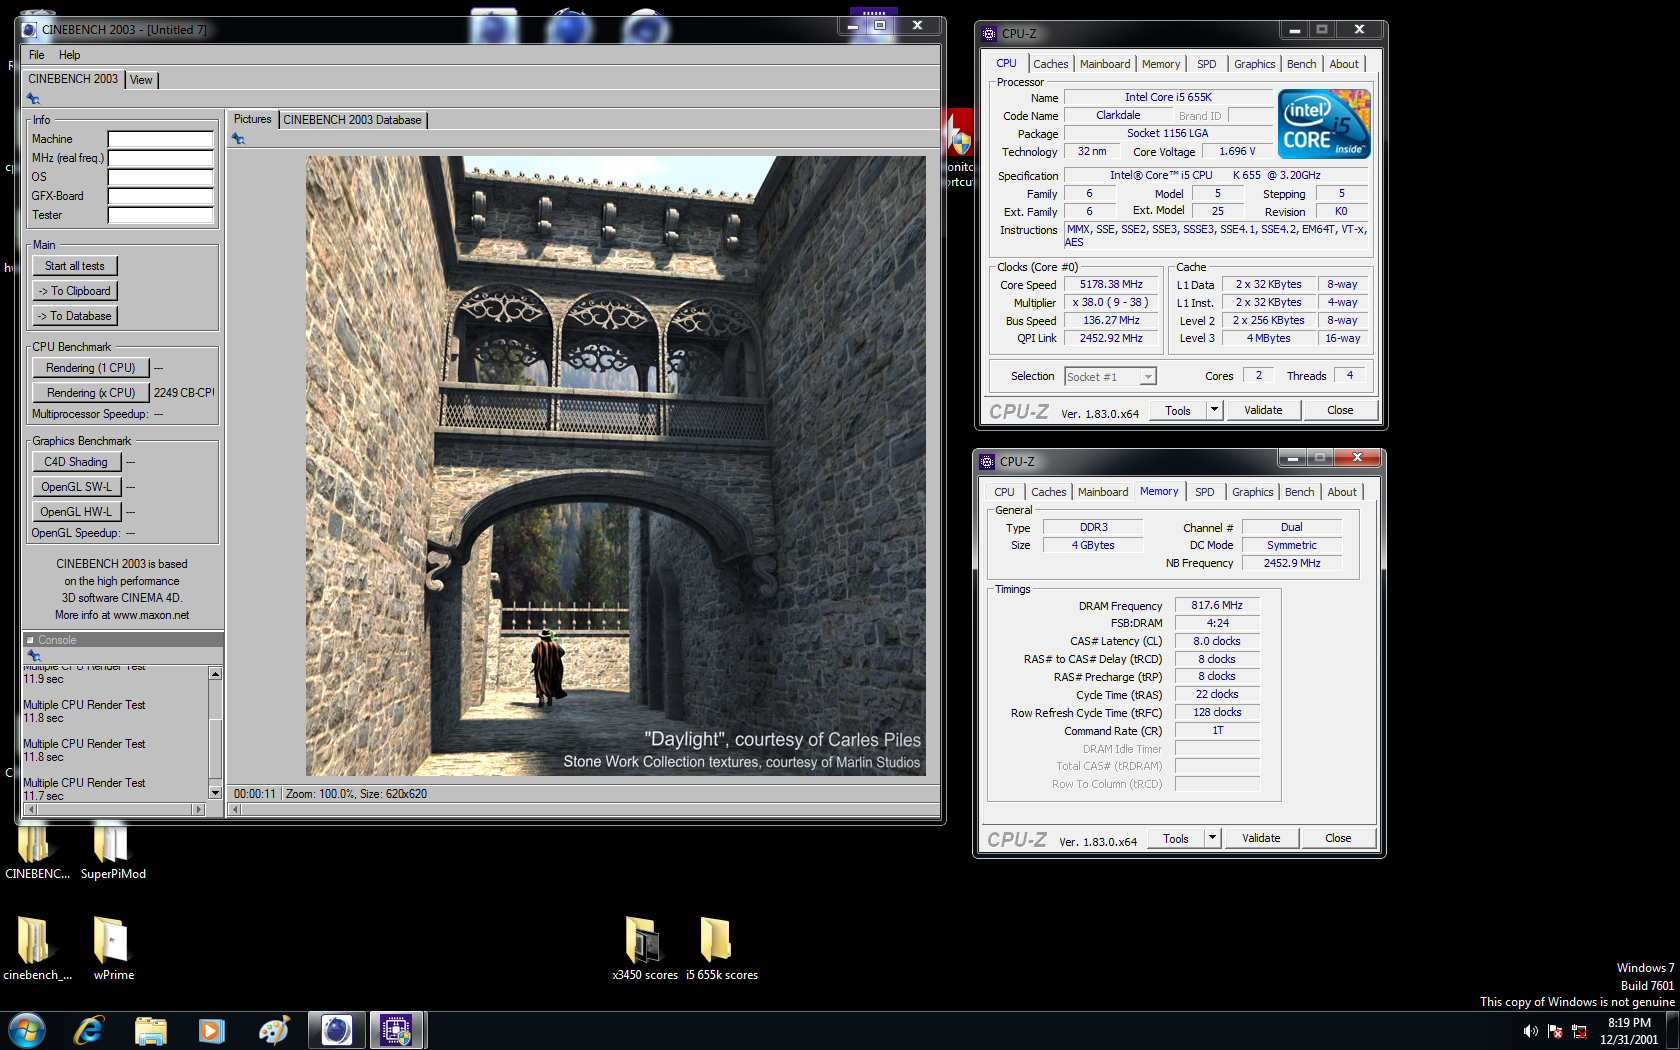Viewport: 1680px width, 1050px height.
Task: Click upper CPU-Z title bar icon
Action: [989, 33]
